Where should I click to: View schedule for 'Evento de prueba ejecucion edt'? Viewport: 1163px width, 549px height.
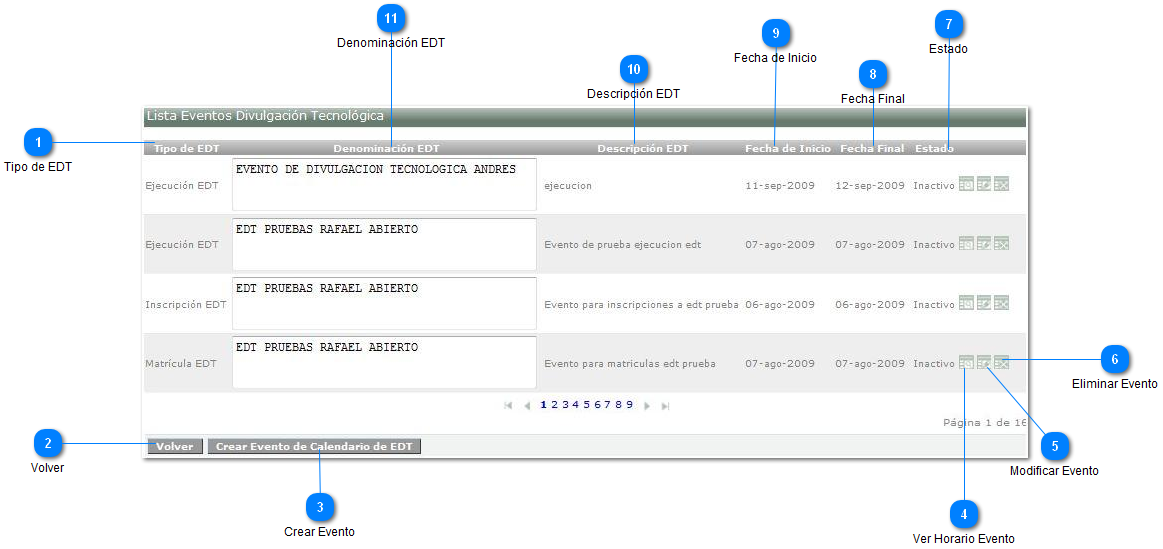coord(966,243)
